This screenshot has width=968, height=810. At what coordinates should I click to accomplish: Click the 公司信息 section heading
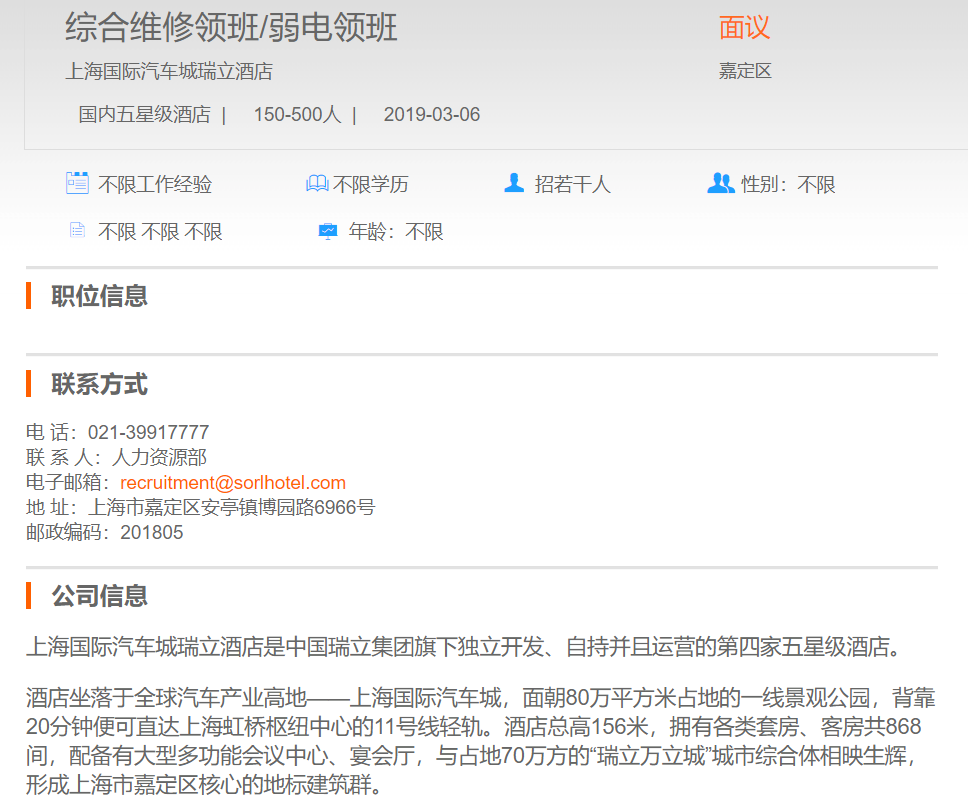(100, 596)
